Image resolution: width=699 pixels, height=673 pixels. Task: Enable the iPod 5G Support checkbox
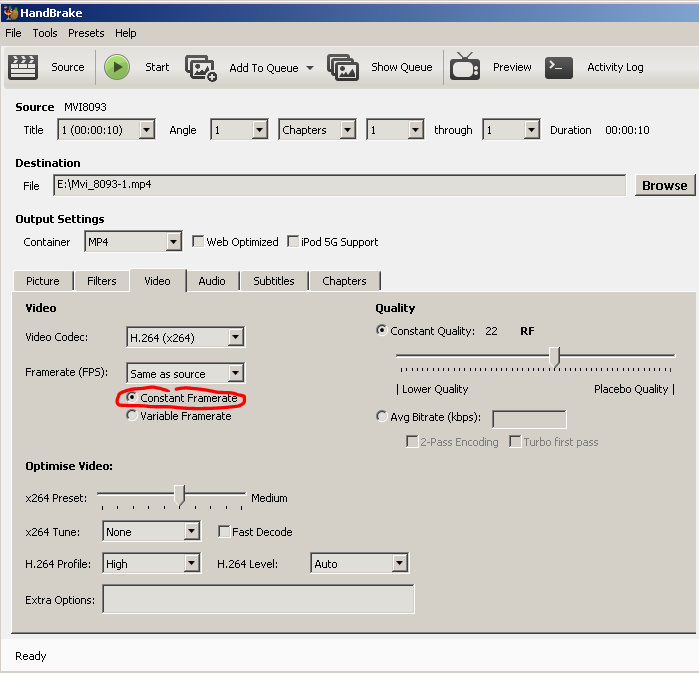click(x=293, y=242)
